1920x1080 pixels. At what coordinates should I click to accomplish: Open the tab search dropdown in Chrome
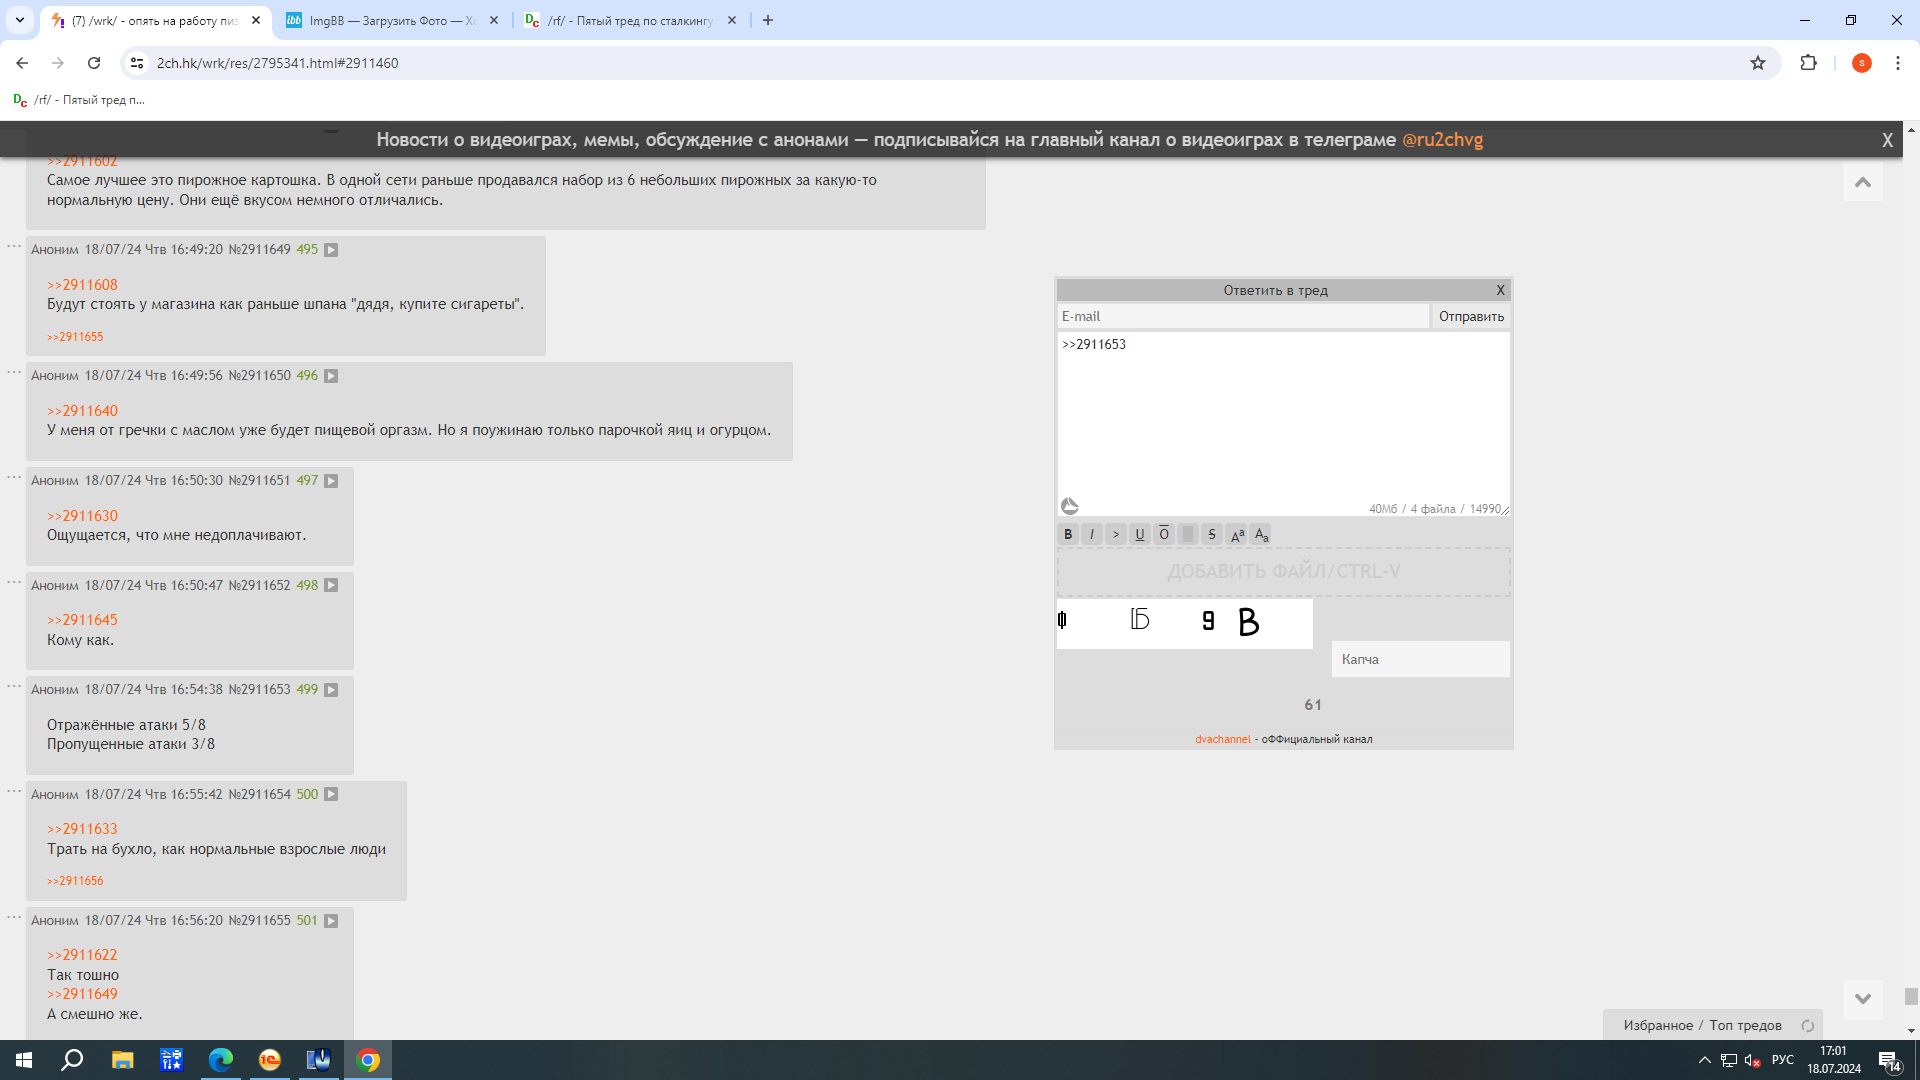pyautogui.click(x=19, y=20)
